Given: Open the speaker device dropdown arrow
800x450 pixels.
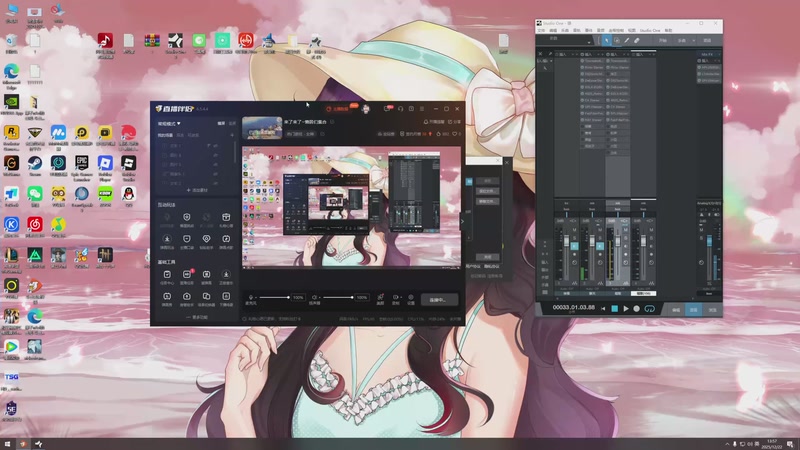Looking at the screenshot, I should point(319,297).
